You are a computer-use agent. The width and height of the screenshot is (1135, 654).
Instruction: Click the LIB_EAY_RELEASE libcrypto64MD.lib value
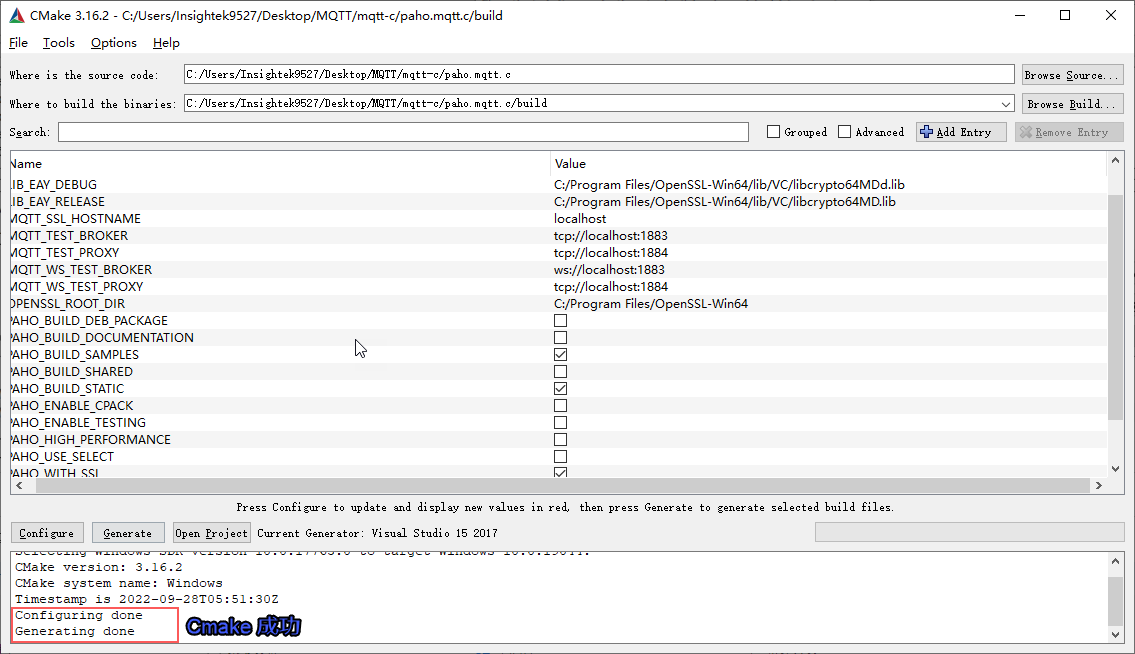[725, 202]
